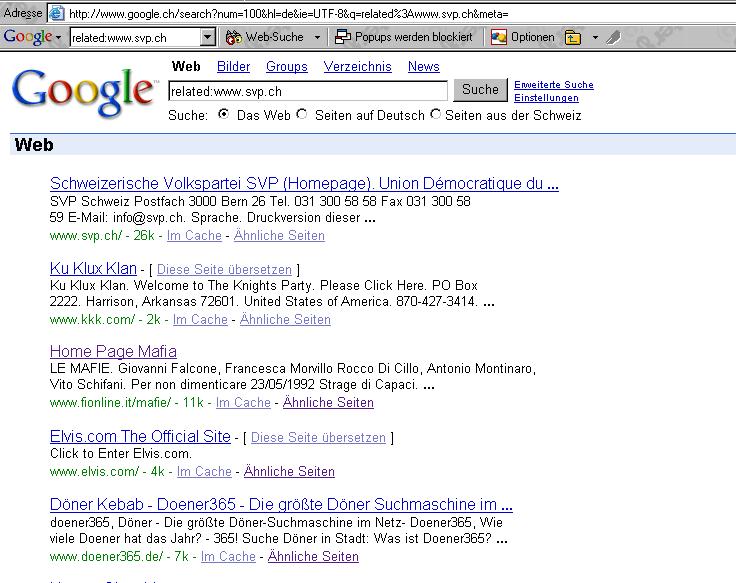Click 'Erweiterte Suche' link
This screenshot has height=583, width=736.
(553, 85)
